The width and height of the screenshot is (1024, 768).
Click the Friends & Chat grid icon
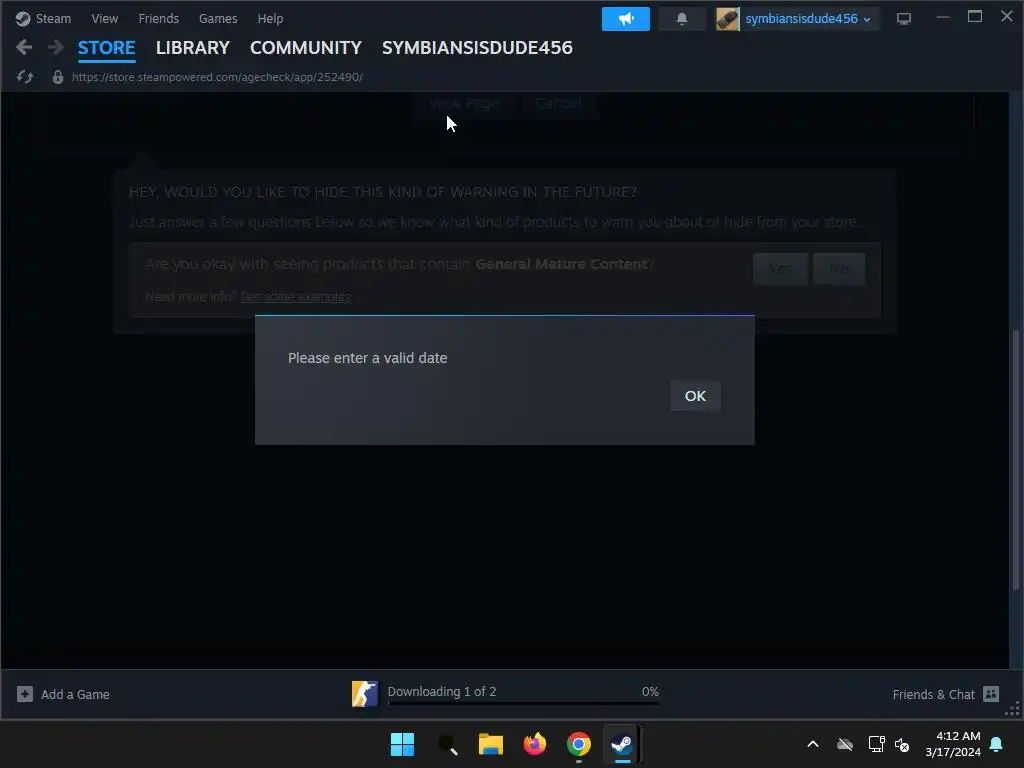tap(991, 694)
